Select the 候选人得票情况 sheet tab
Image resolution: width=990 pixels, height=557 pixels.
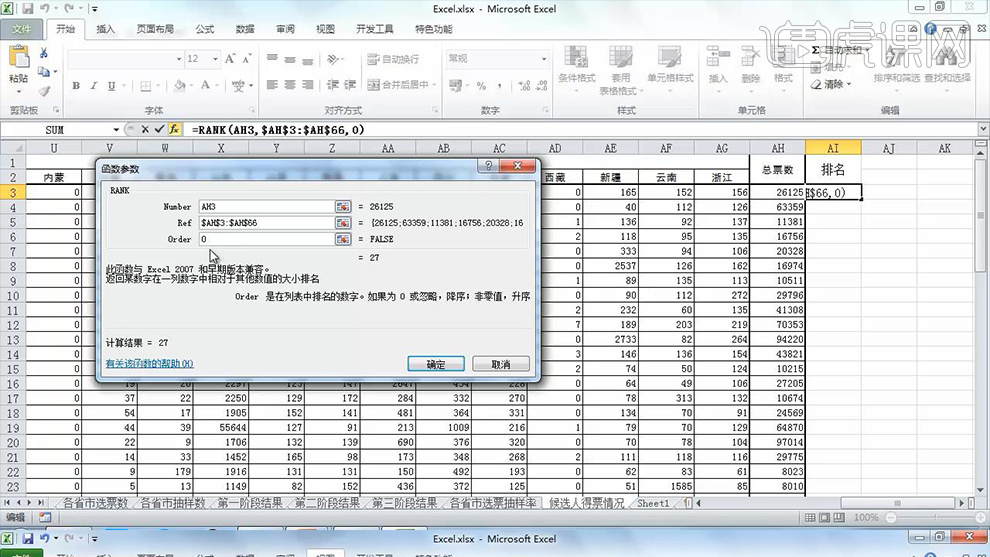tap(587, 503)
